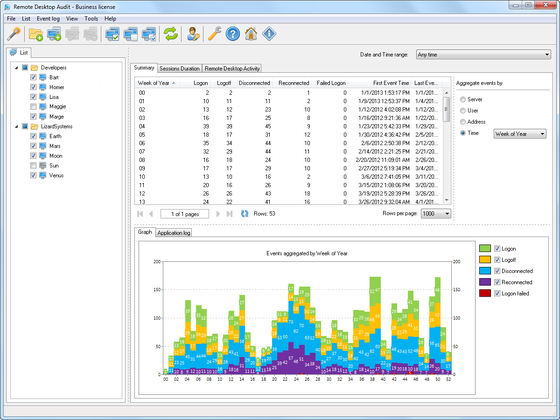Open the Week of Year time dropdown
560x420 pixels.
click(520, 134)
